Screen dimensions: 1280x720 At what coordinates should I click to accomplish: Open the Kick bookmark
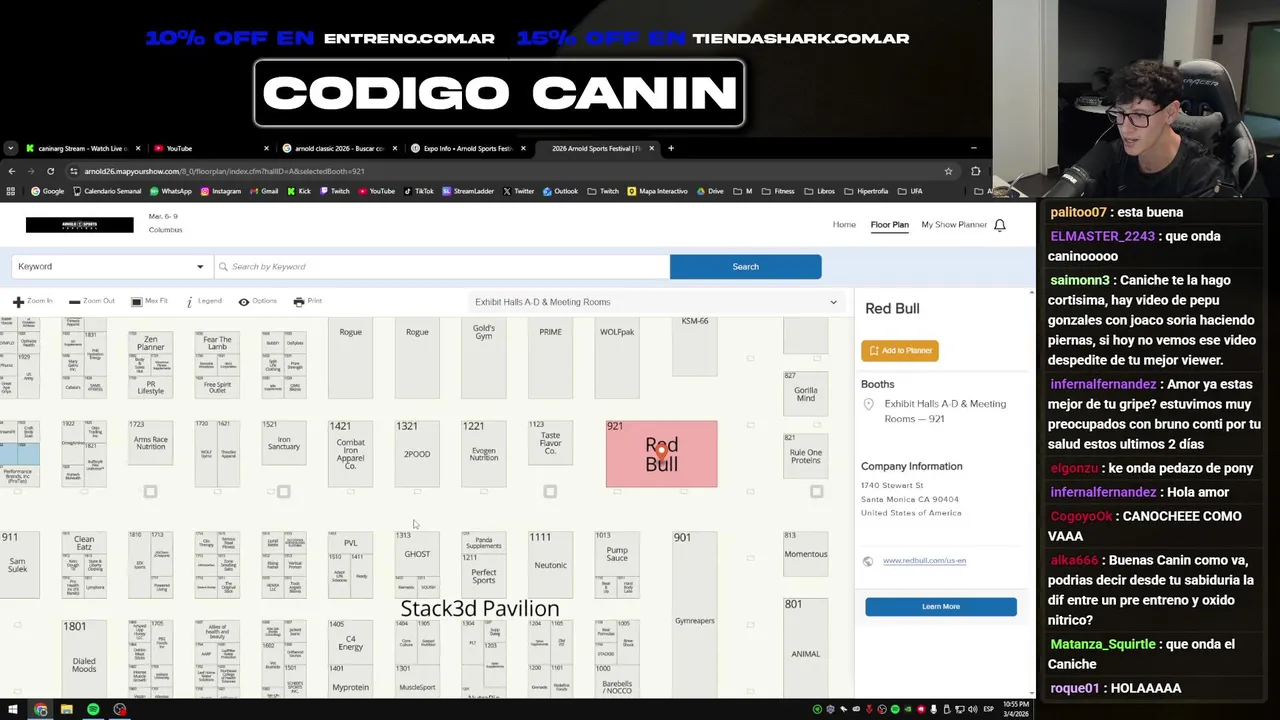[299, 191]
